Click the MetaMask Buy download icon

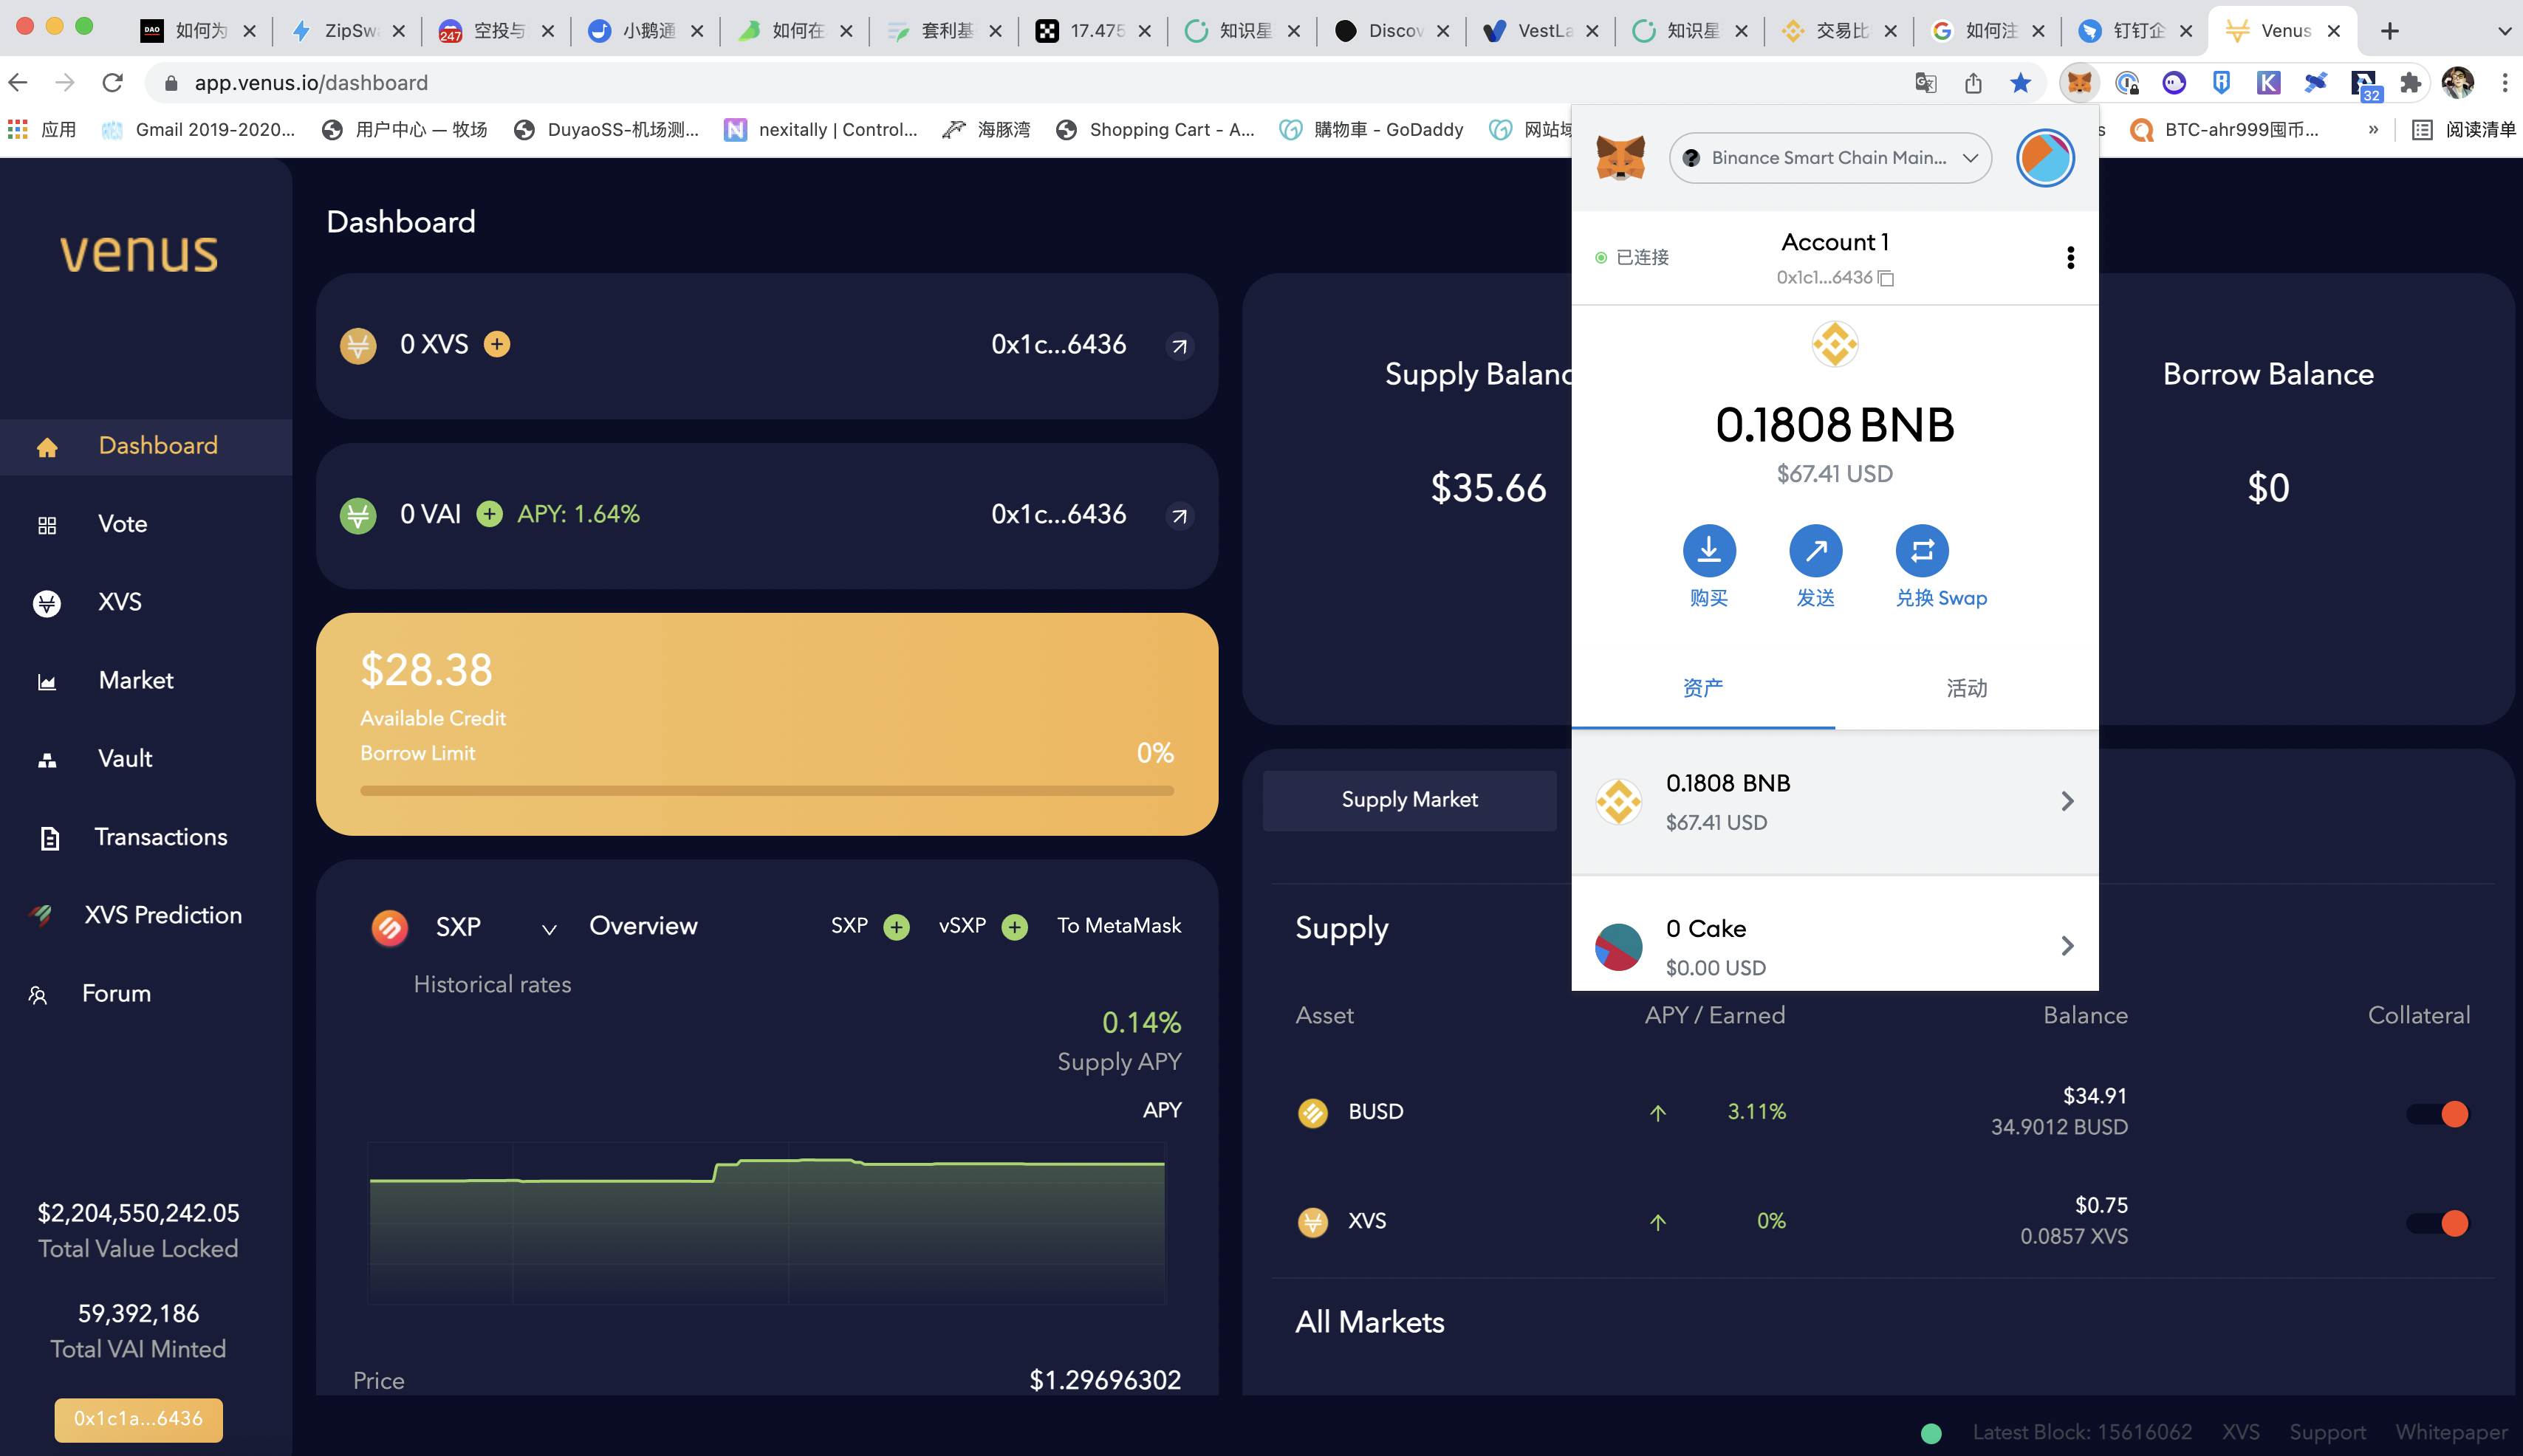[1709, 551]
